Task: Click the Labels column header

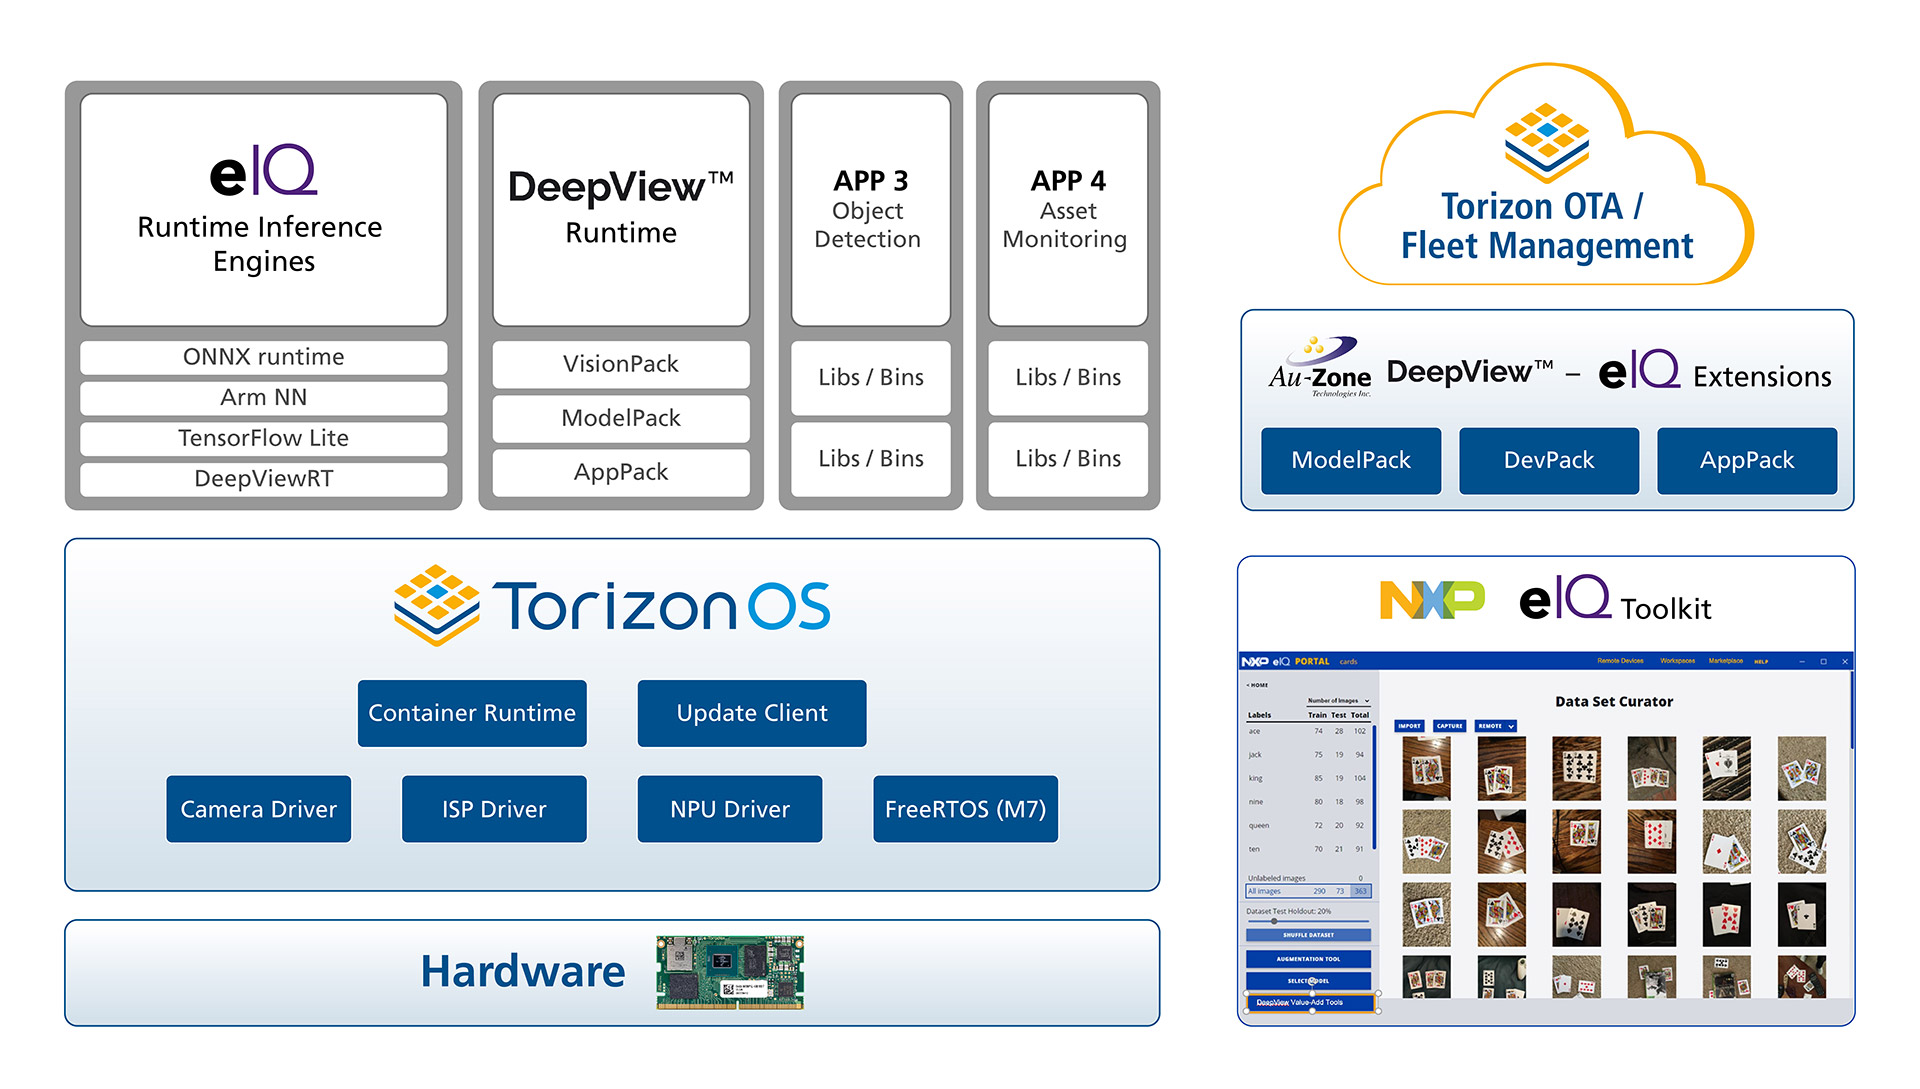Action: (1259, 715)
